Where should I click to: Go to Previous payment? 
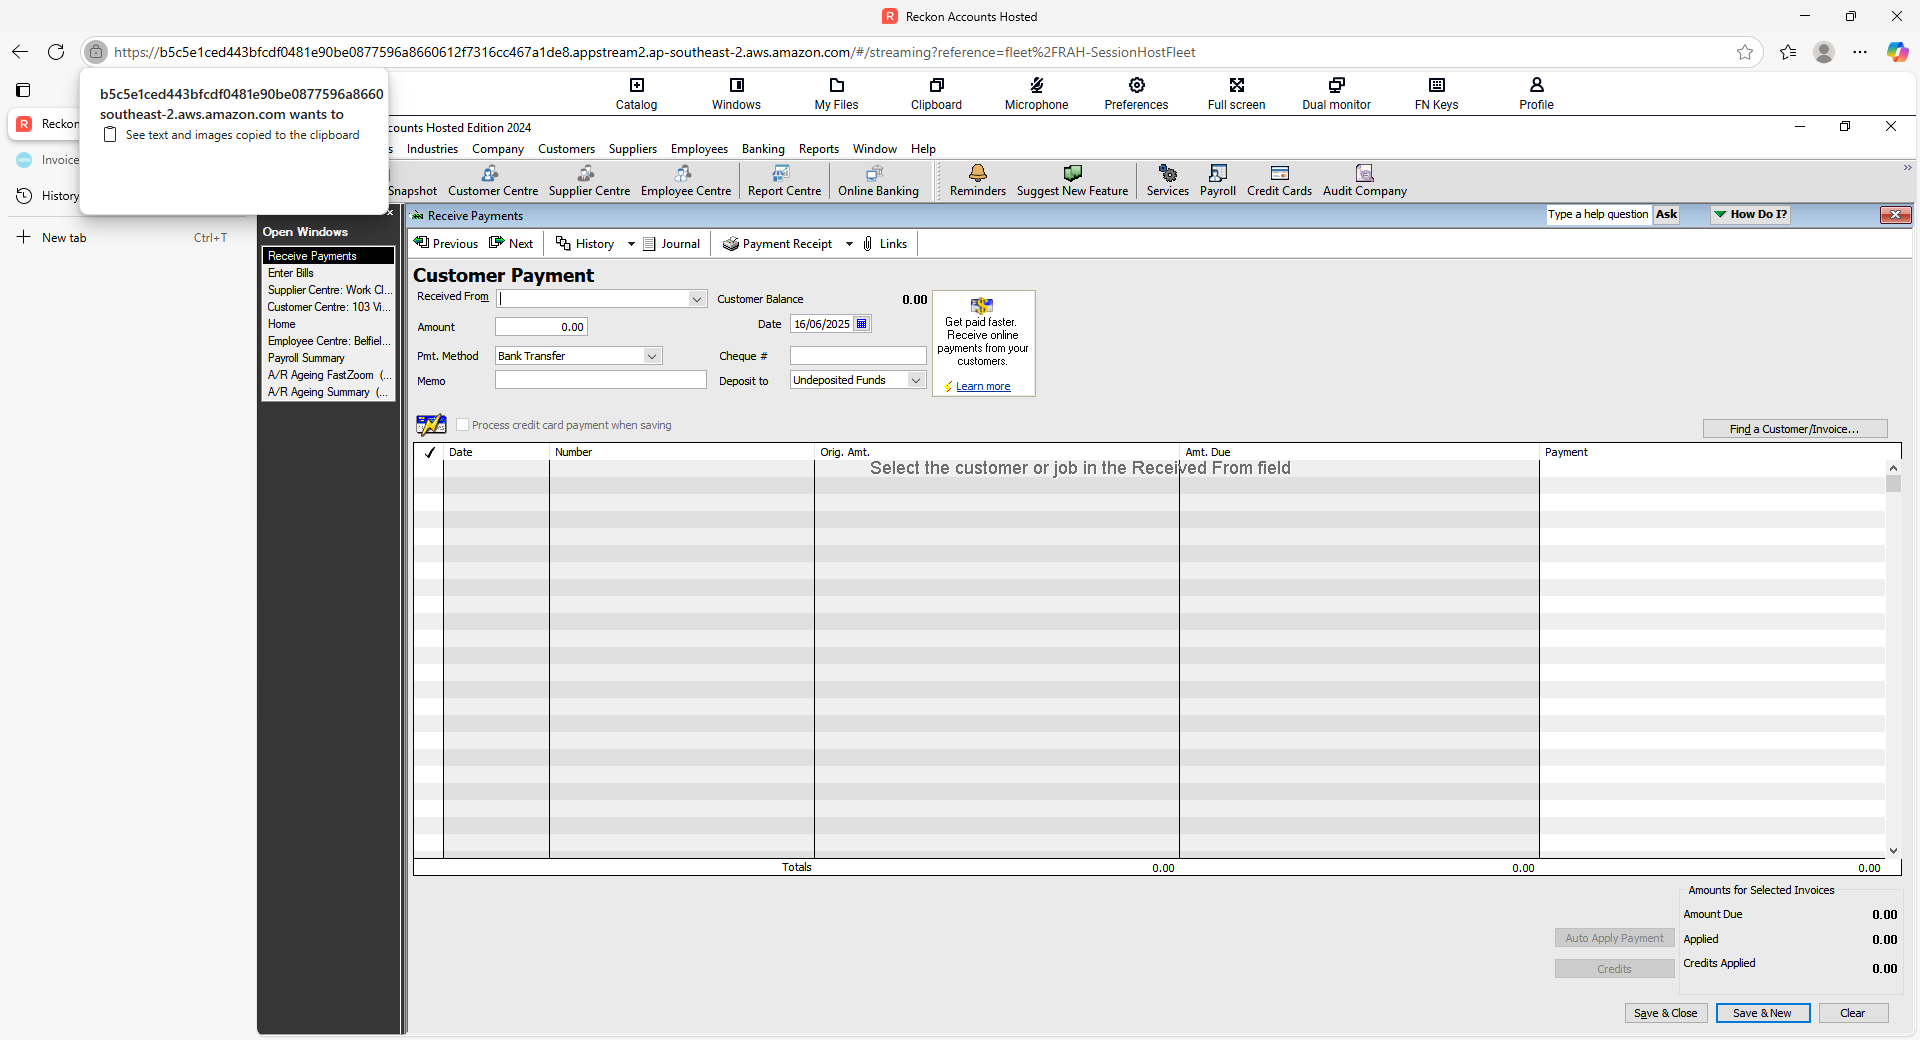tap(446, 243)
